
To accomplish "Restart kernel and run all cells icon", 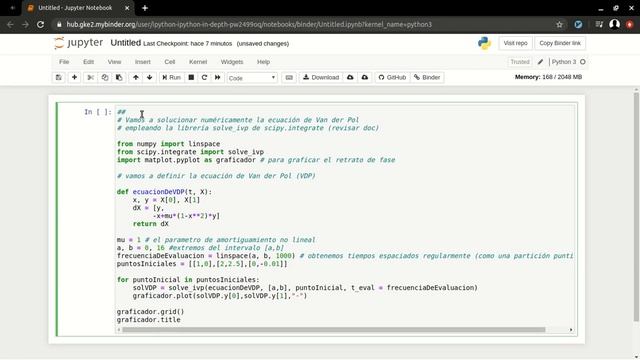I will coord(218,78).
